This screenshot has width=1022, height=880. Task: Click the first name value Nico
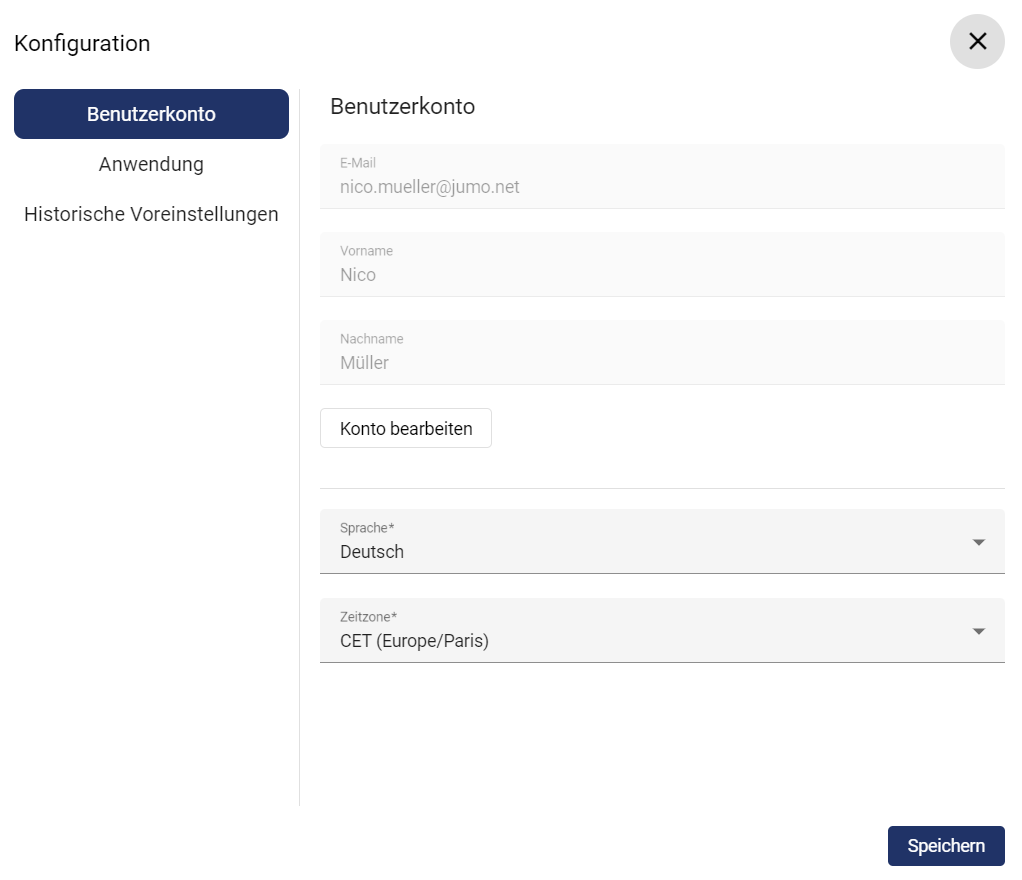pos(358,275)
